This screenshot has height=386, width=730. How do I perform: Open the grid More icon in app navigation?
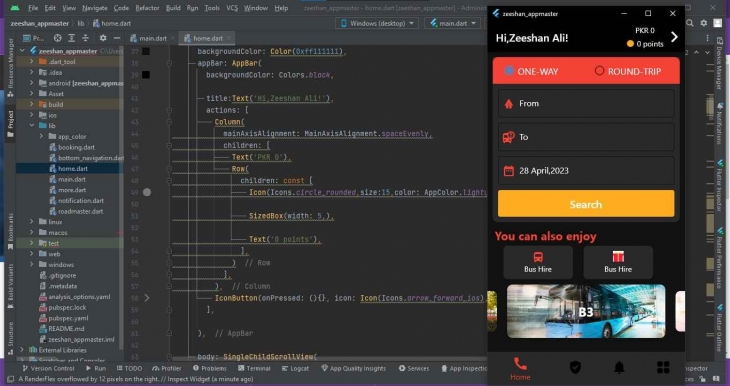coord(663,367)
